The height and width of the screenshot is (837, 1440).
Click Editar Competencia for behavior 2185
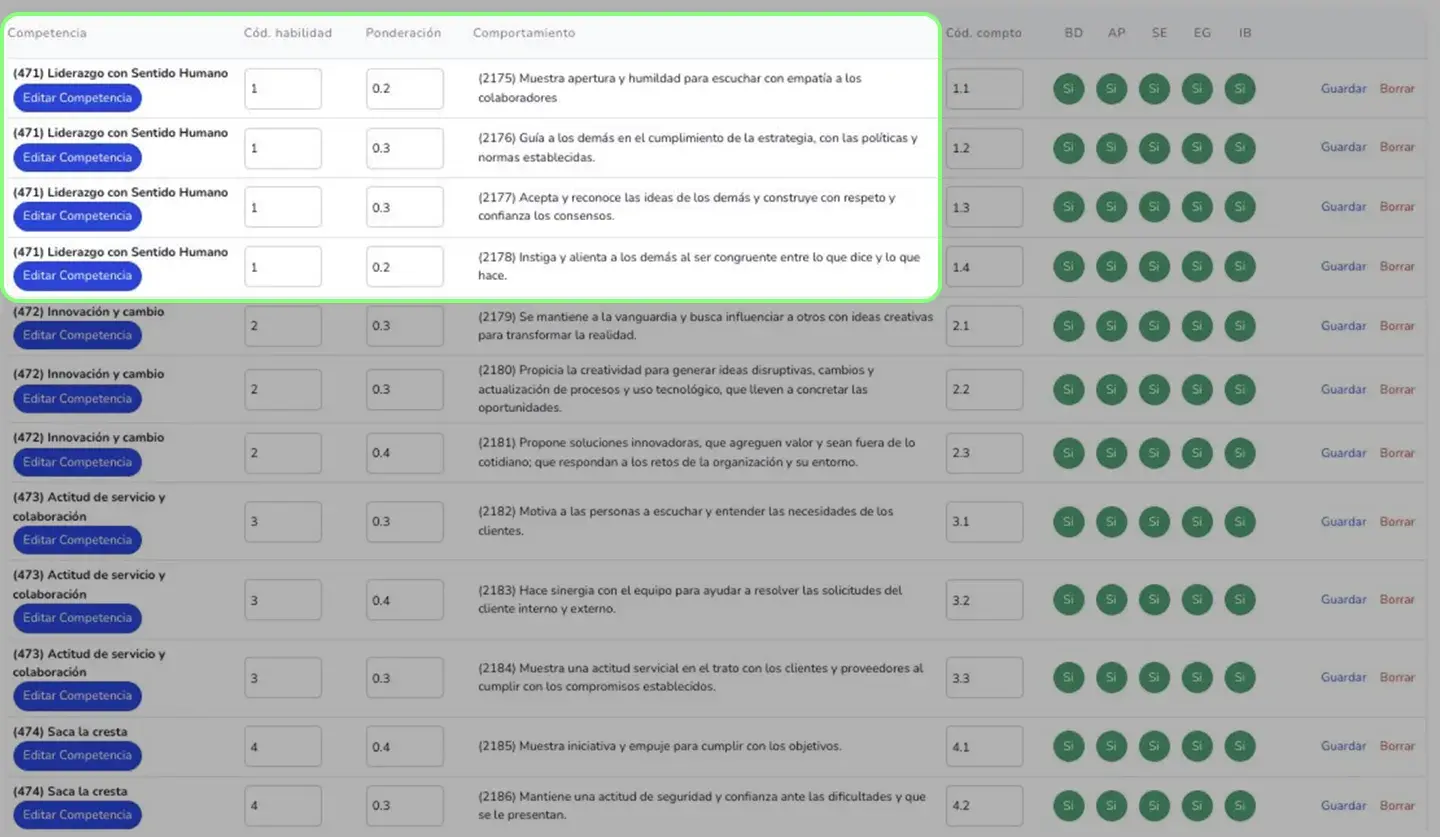pos(77,756)
